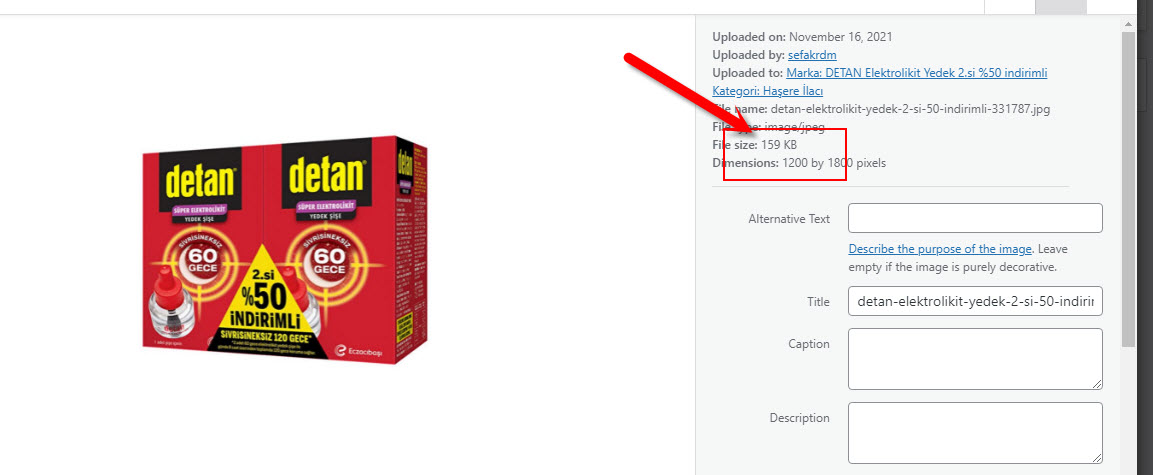This screenshot has height=475, width=1153.
Task: Click the attachment details scrollbar thumb
Action: [1129, 189]
